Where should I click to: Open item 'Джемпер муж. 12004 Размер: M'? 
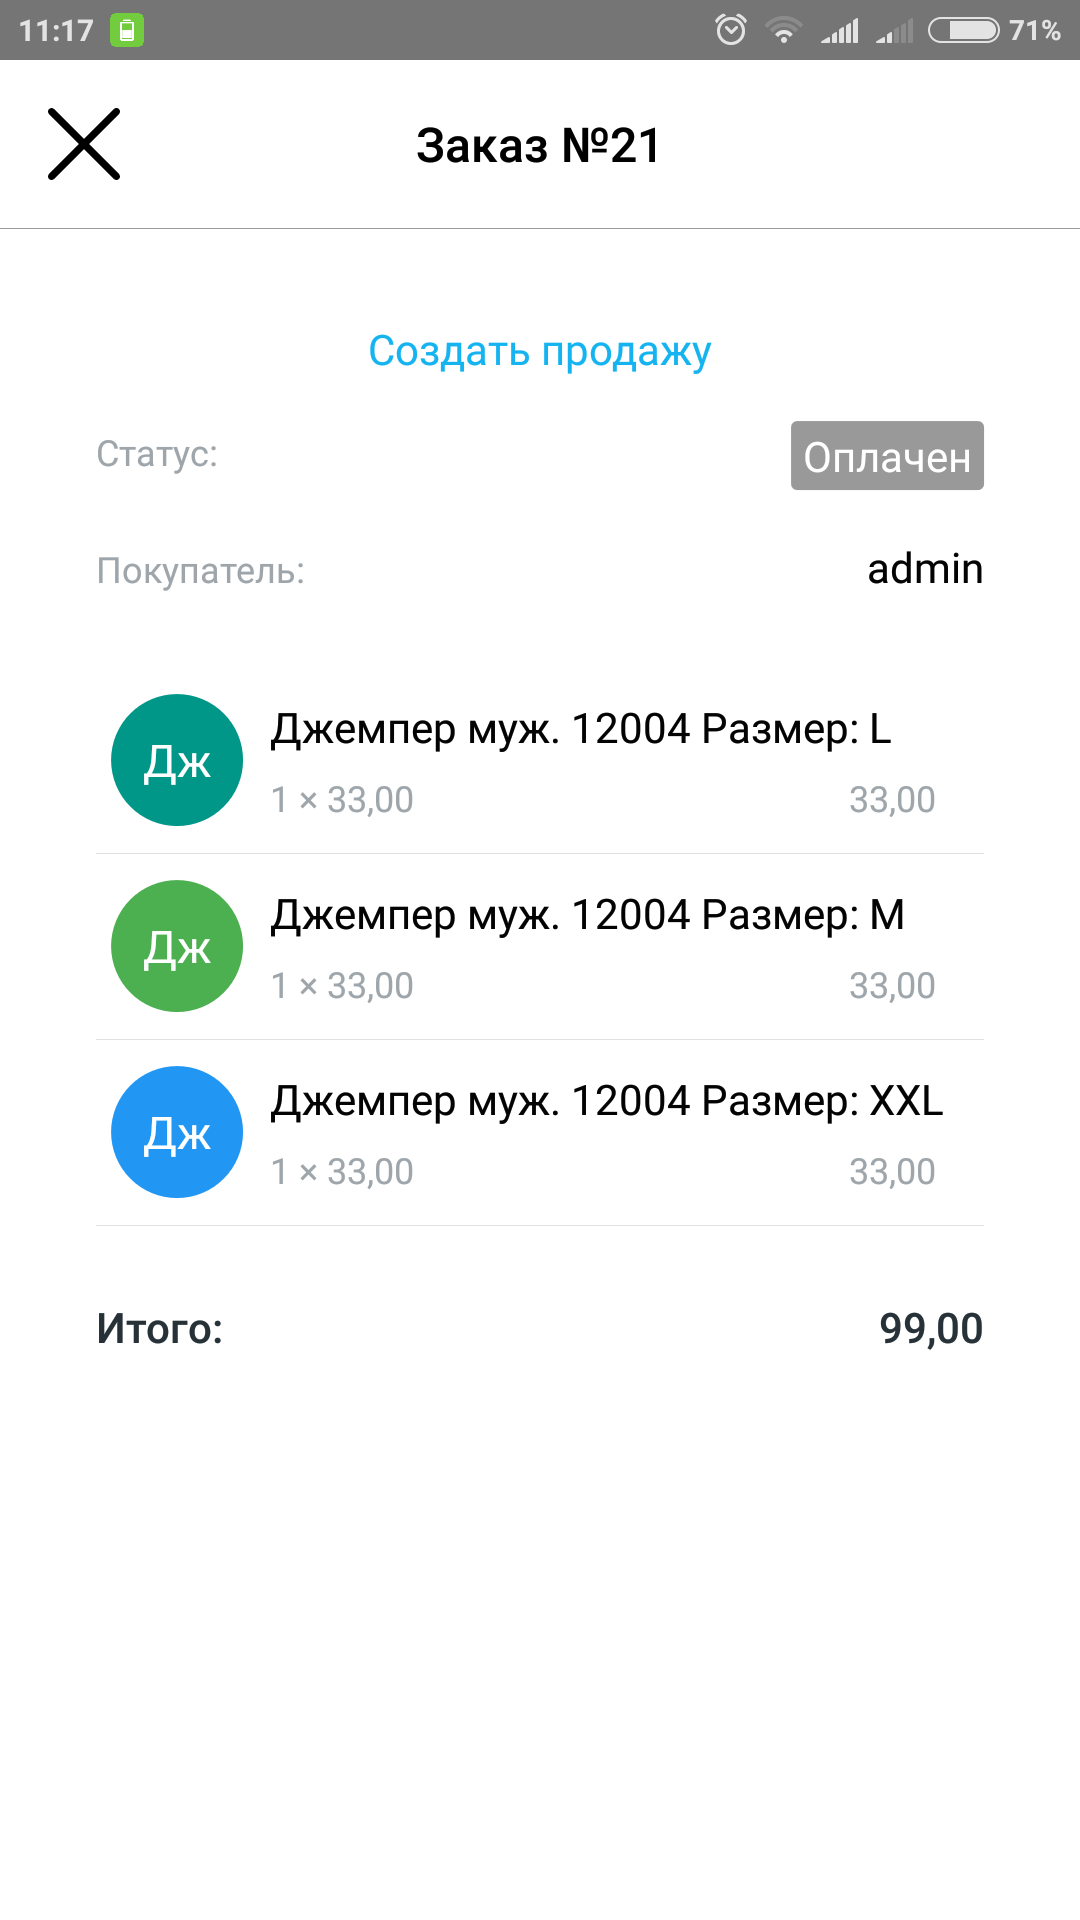pyautogui.click(x=587, y=916)
